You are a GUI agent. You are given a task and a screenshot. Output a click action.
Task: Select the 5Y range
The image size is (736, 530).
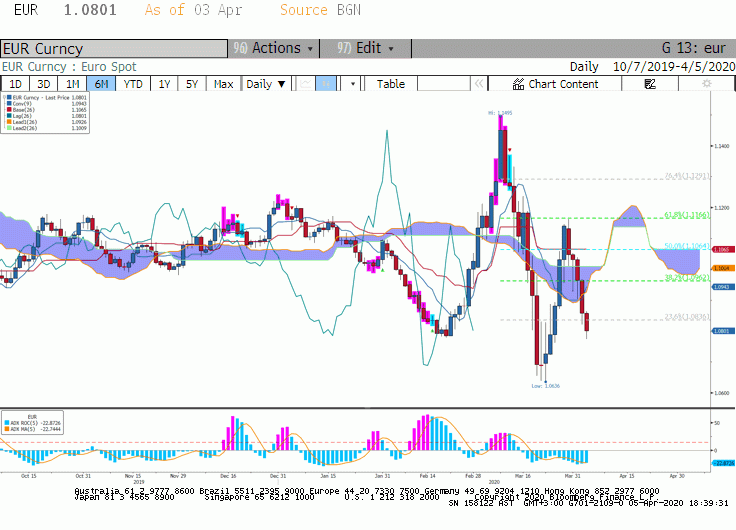192,84
